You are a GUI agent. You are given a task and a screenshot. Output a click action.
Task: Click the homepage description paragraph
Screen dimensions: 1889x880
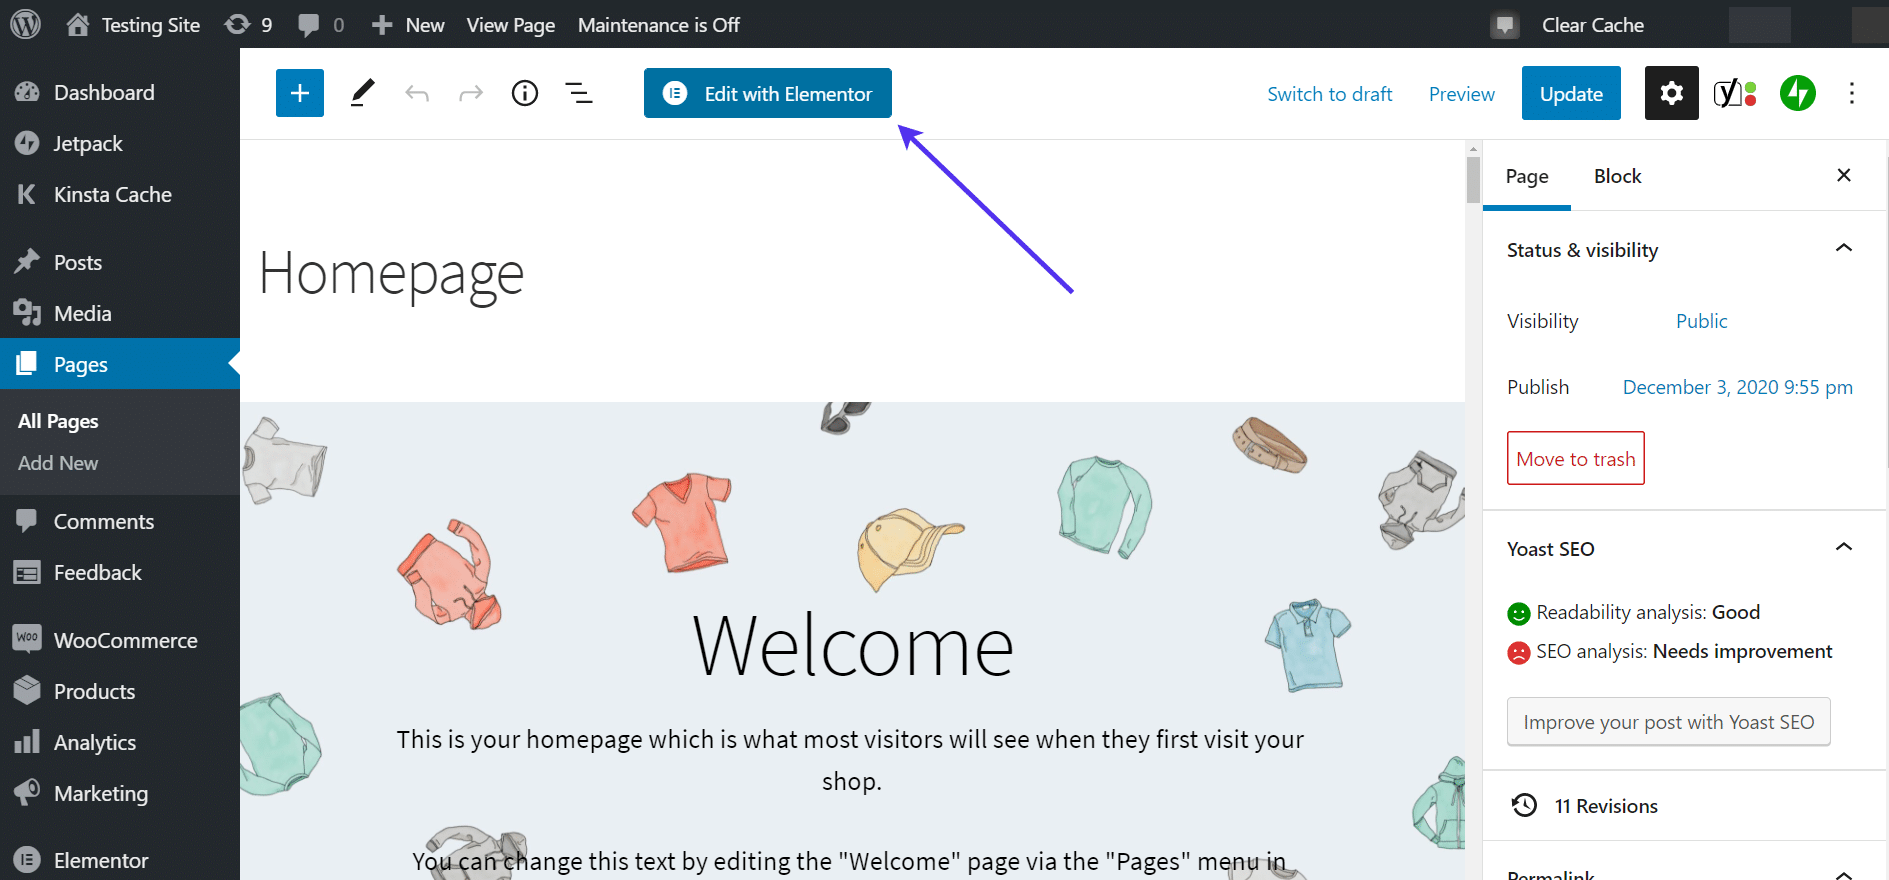(x=851, y=760)
